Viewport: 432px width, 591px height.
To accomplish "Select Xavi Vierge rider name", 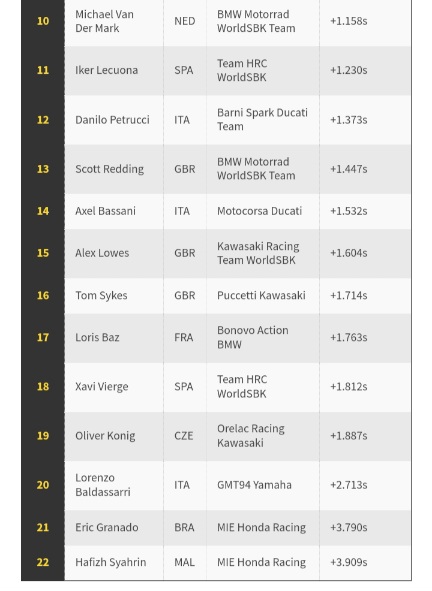I will coord(101,386).
